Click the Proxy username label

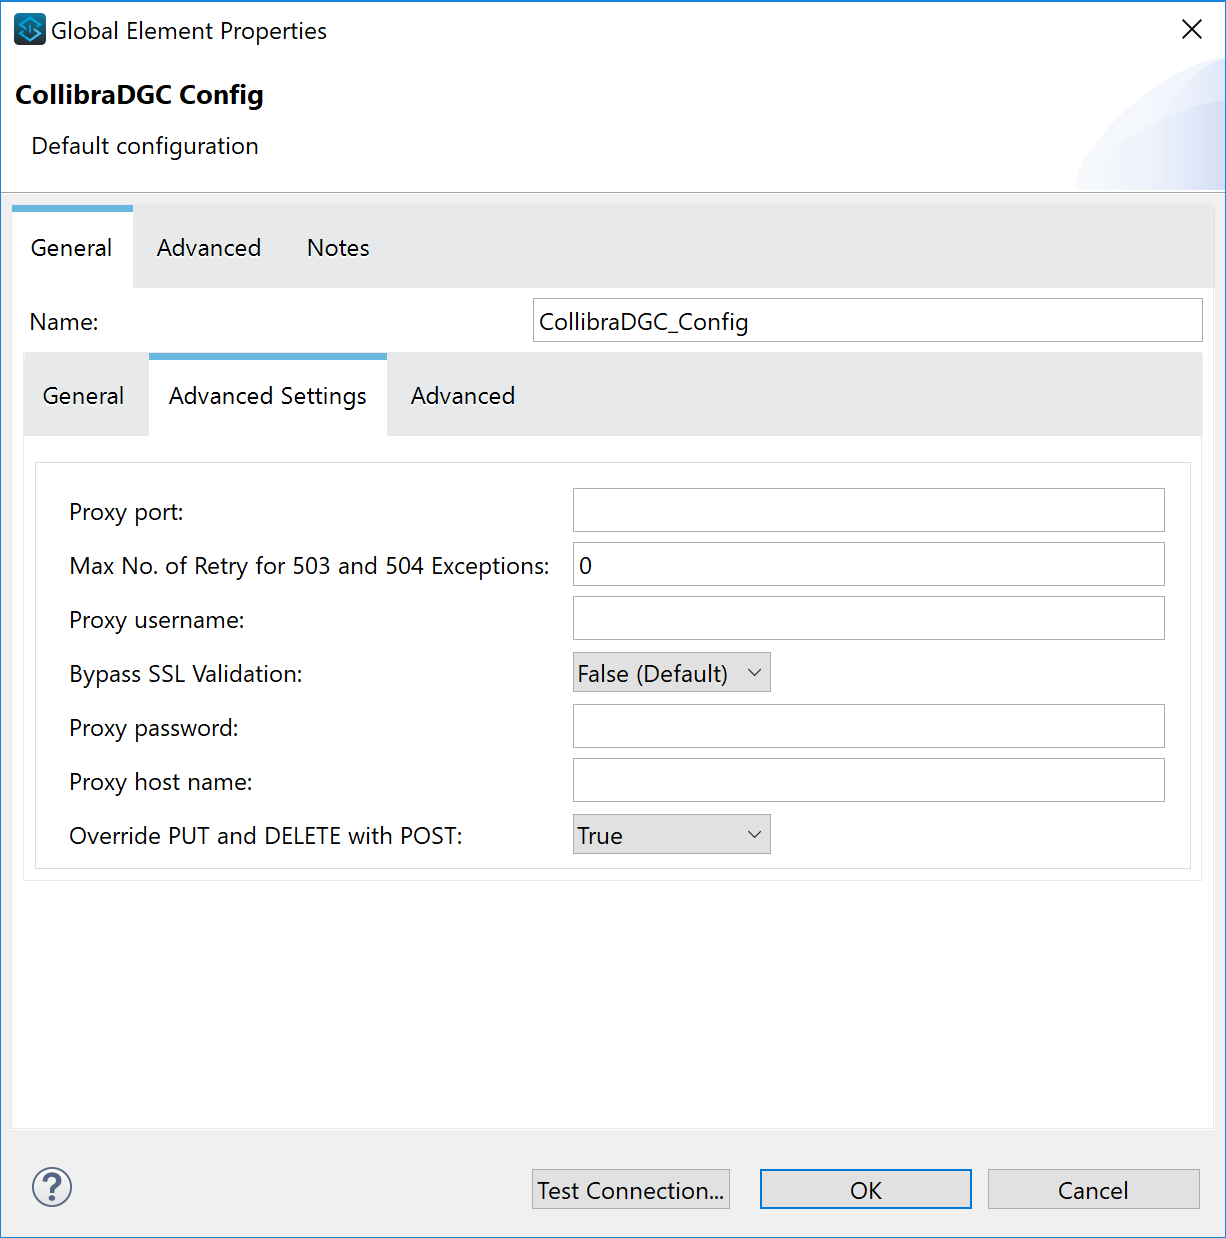click(157, 620)
